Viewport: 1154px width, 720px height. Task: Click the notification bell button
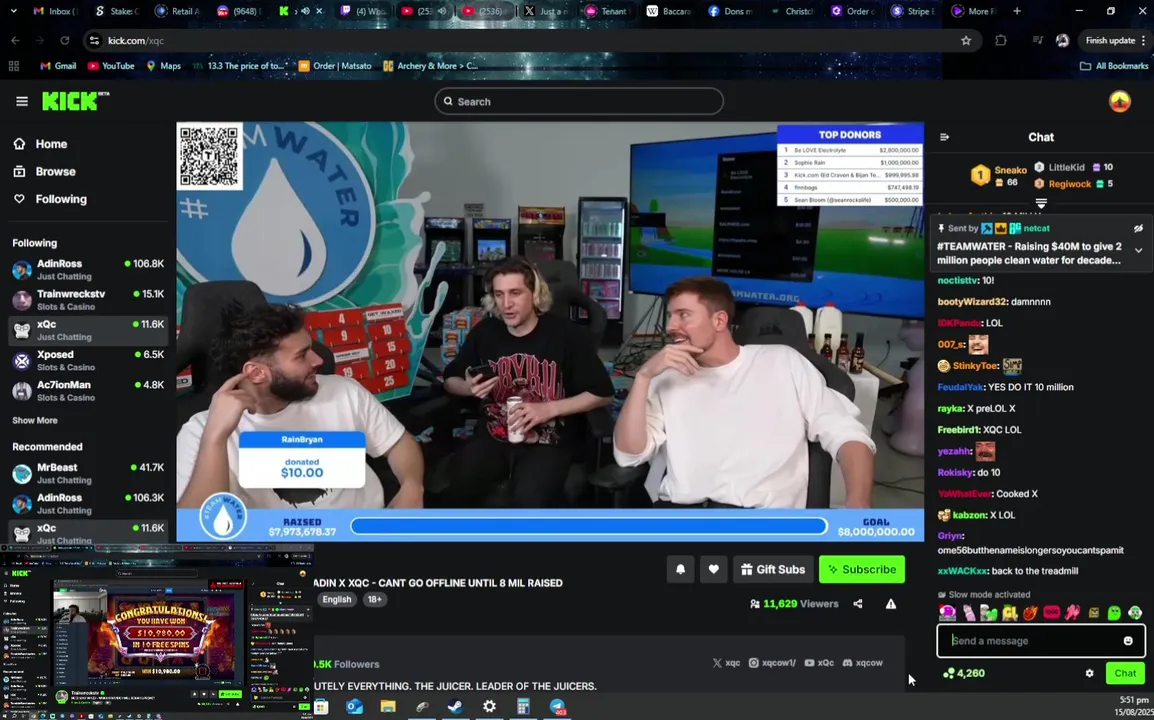coord(680,569)
